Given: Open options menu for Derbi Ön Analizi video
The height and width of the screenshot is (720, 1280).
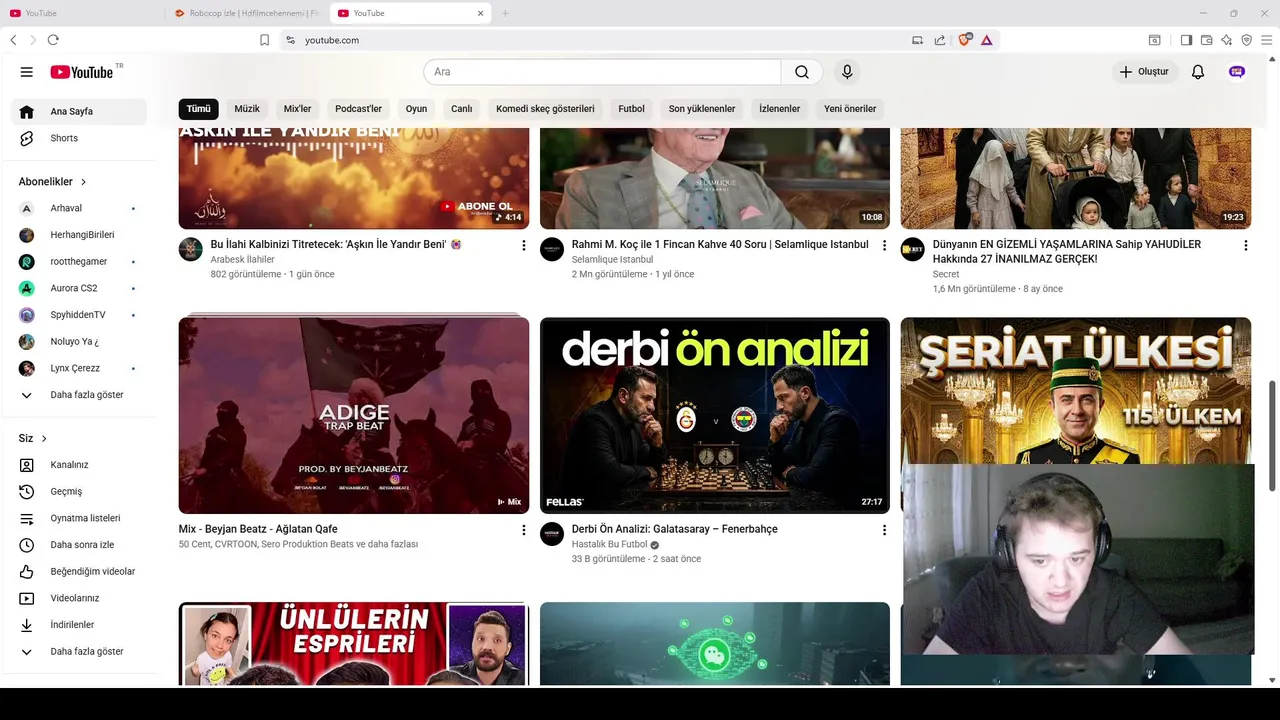Looking at the screenshot, I should click(x=884, y=530).
